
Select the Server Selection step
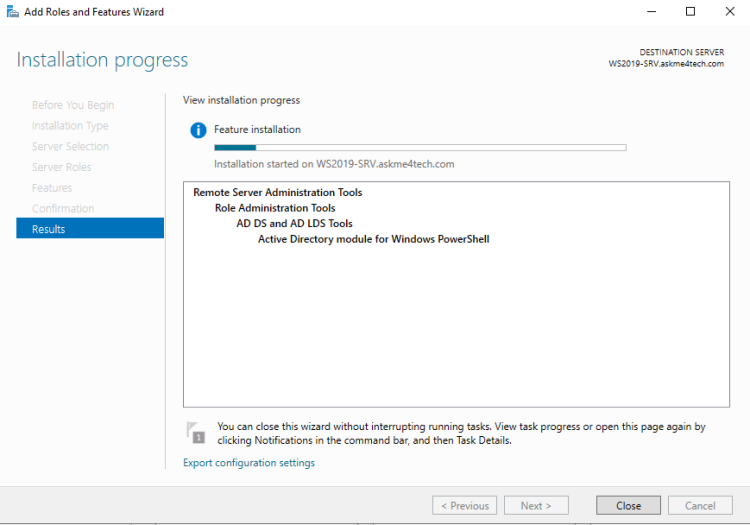70,146
